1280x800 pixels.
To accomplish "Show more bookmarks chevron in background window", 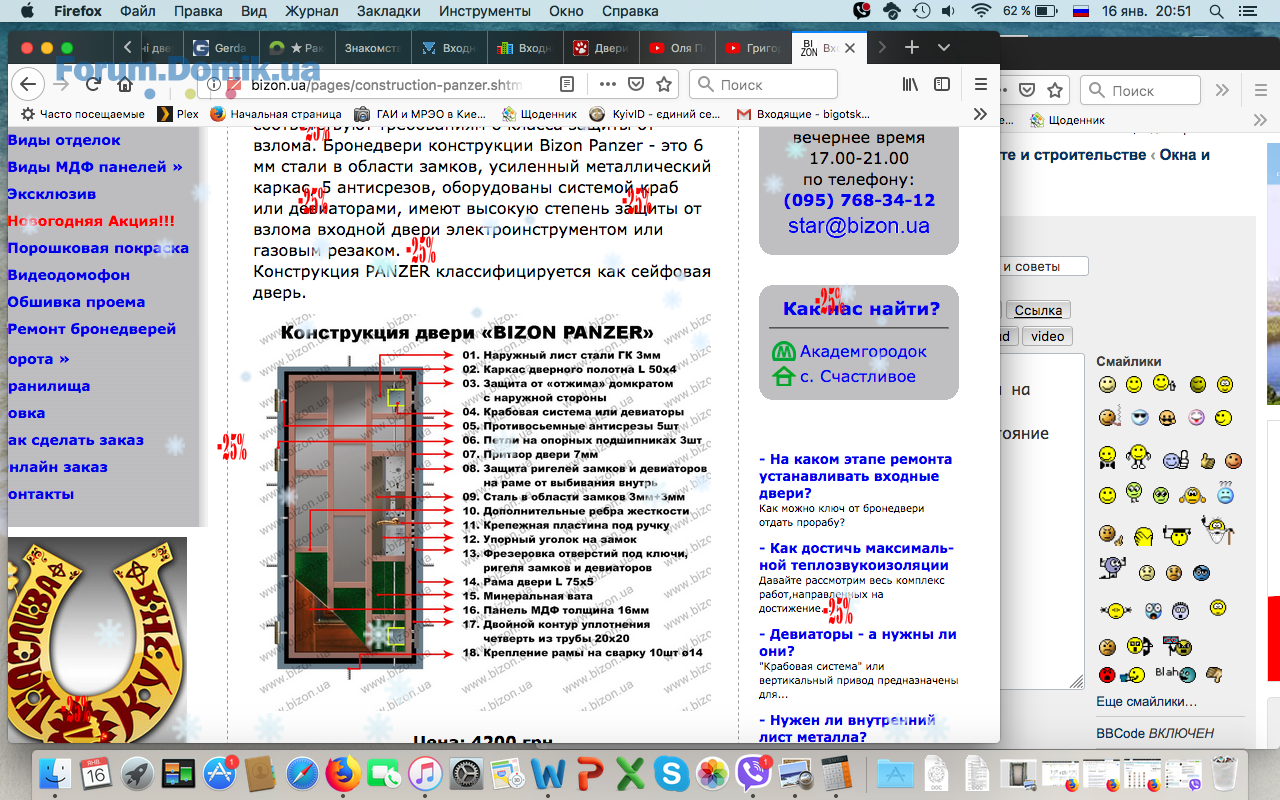I will click(1260, 120).
